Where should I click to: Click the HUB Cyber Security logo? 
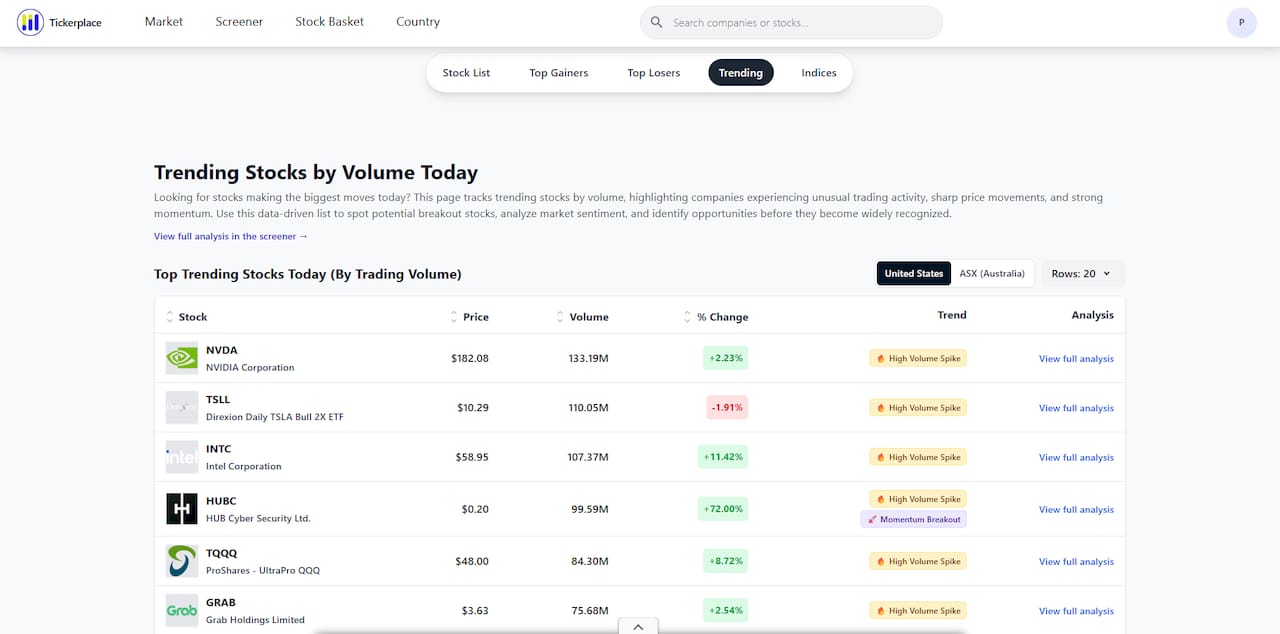tap(182, 509)
